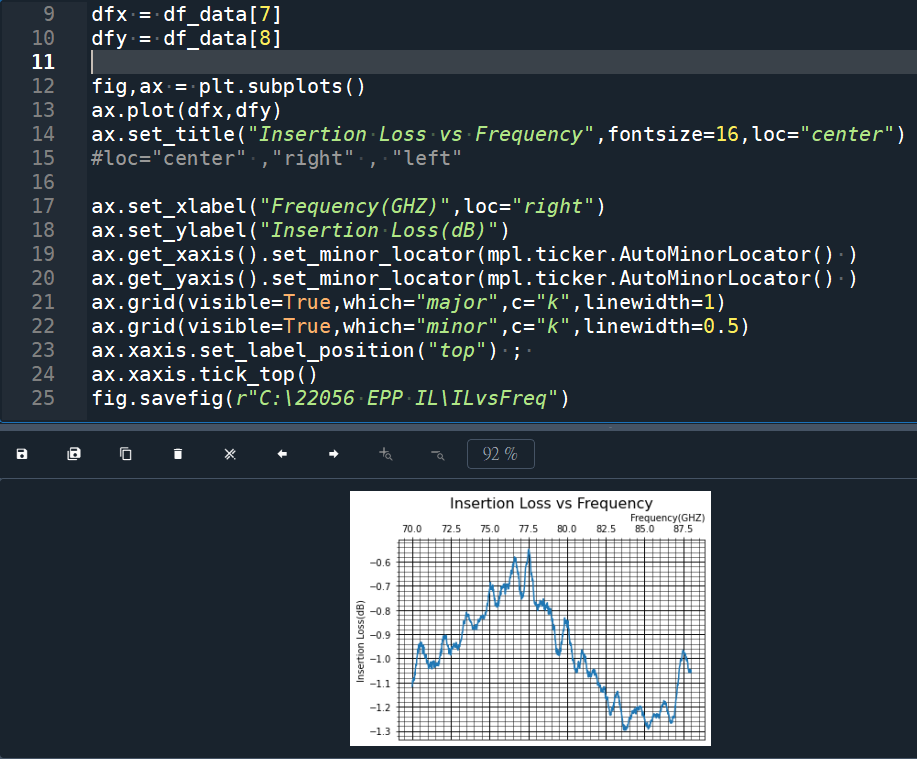917x759 pixels.
Task: Click line number 14 in the editor
Action: (x=42, y=133)
